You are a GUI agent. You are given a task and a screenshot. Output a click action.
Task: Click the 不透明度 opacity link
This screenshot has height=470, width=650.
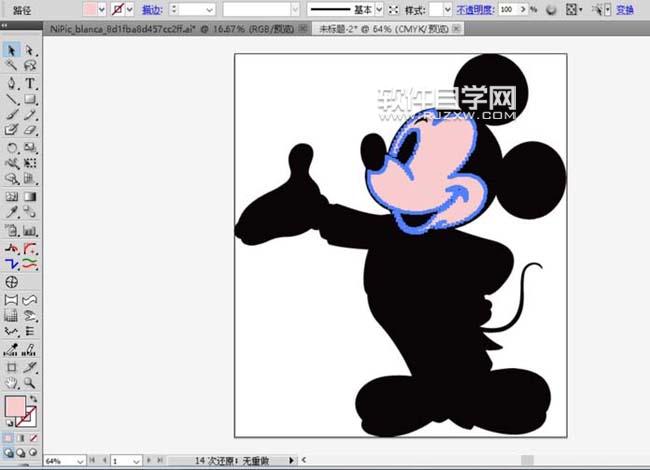pos(476,8)
